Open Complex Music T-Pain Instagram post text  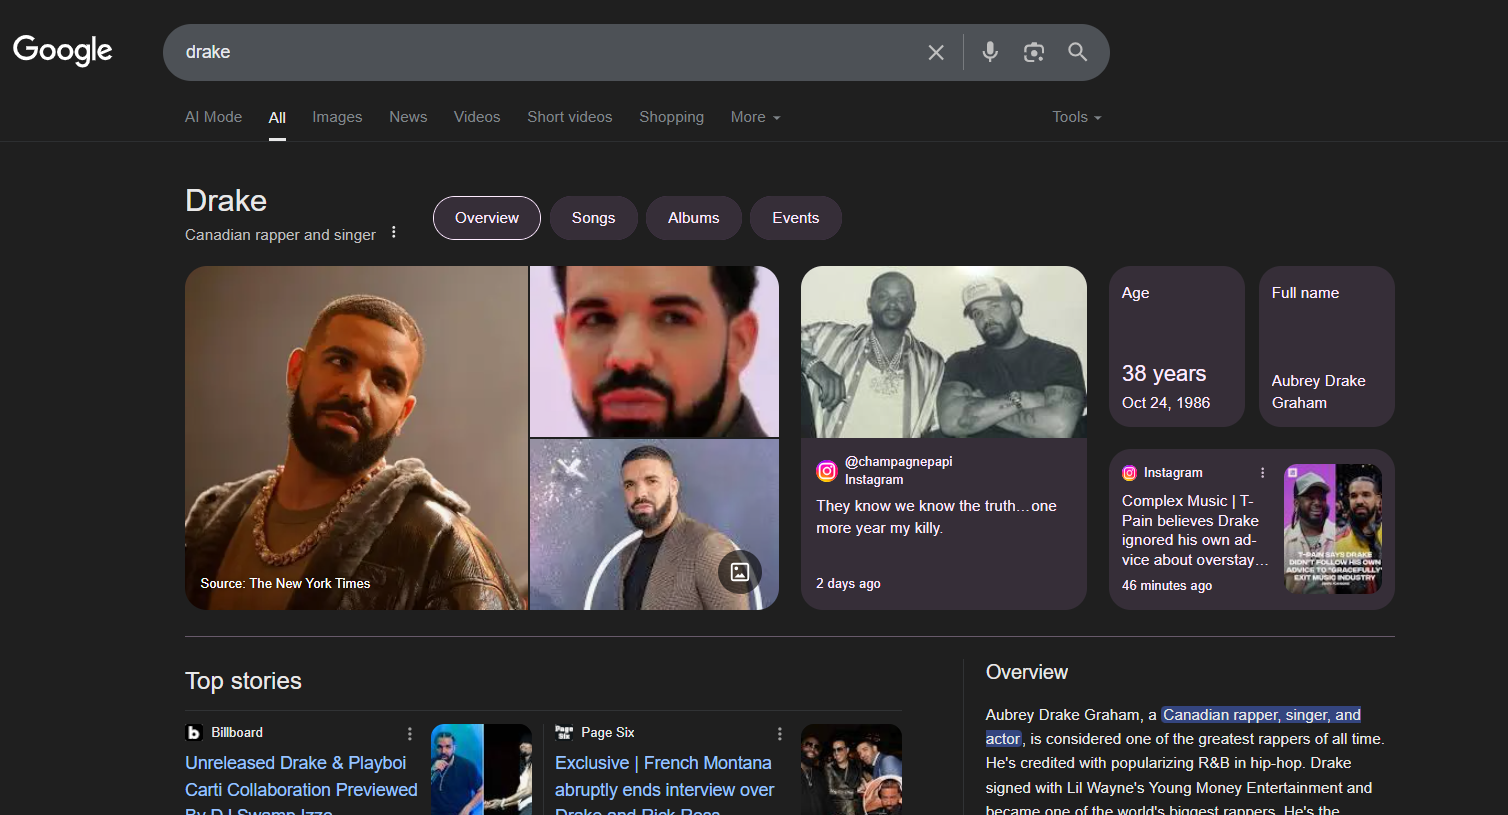click(1194, 530)
